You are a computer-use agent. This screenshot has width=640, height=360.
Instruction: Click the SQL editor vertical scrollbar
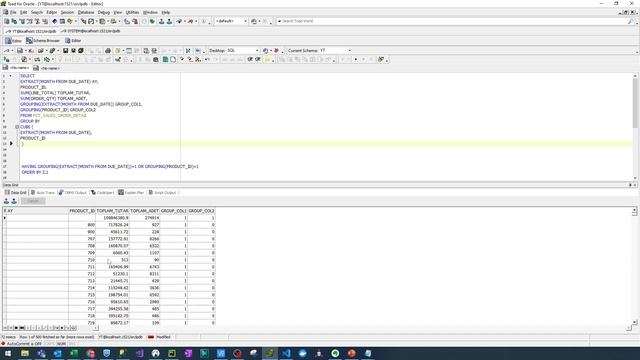point(635,127)
